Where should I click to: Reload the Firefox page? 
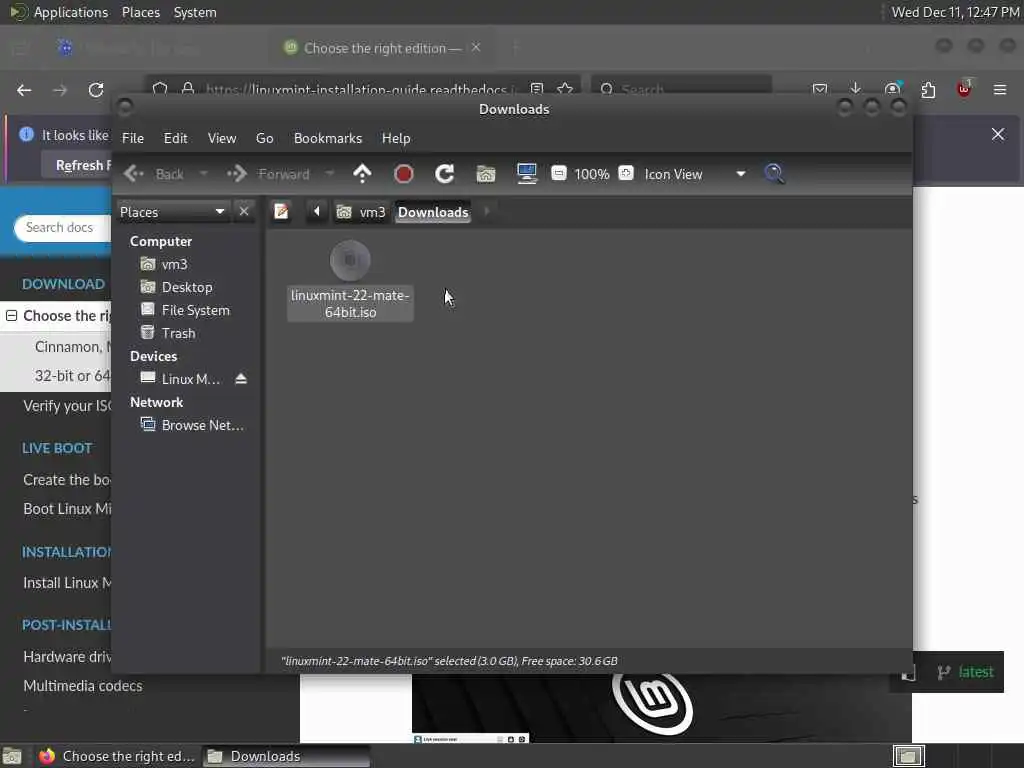pos(96,90)
